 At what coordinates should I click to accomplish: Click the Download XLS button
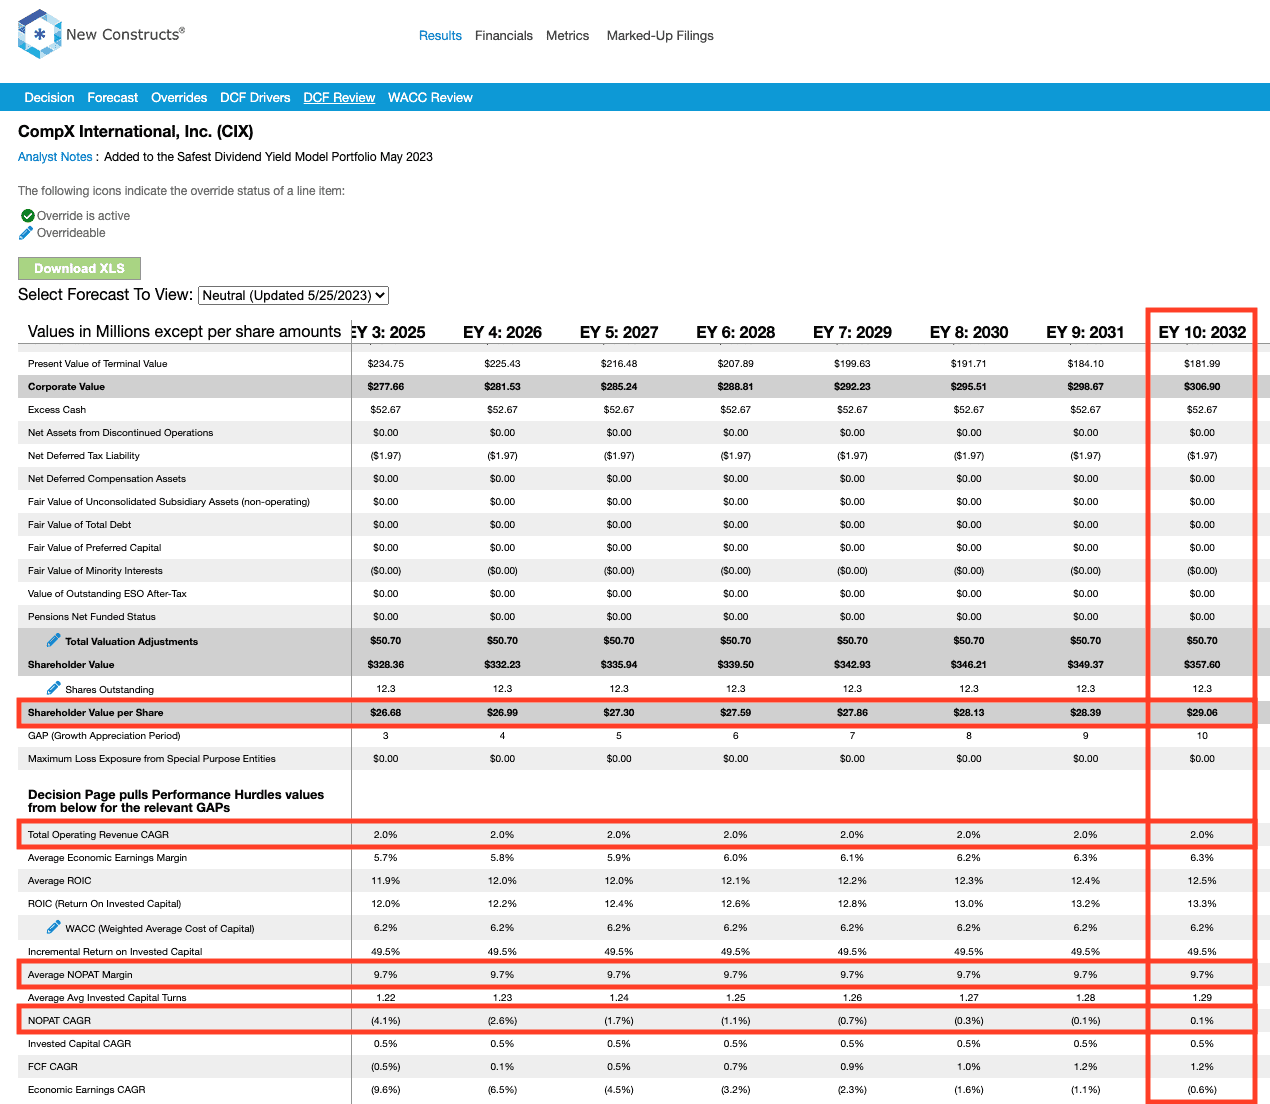79,269
